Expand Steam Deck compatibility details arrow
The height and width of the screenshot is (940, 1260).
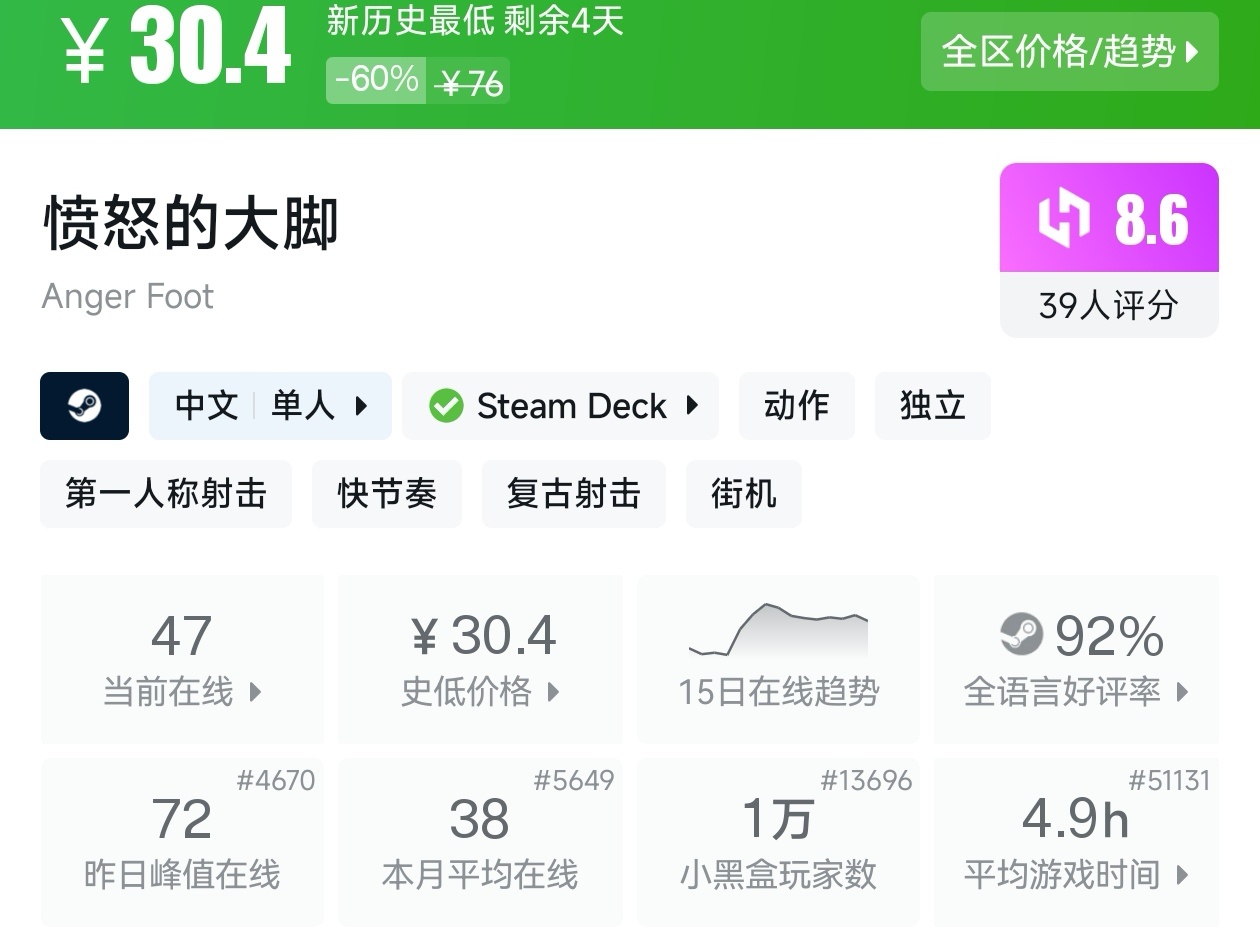coord(692,406)
